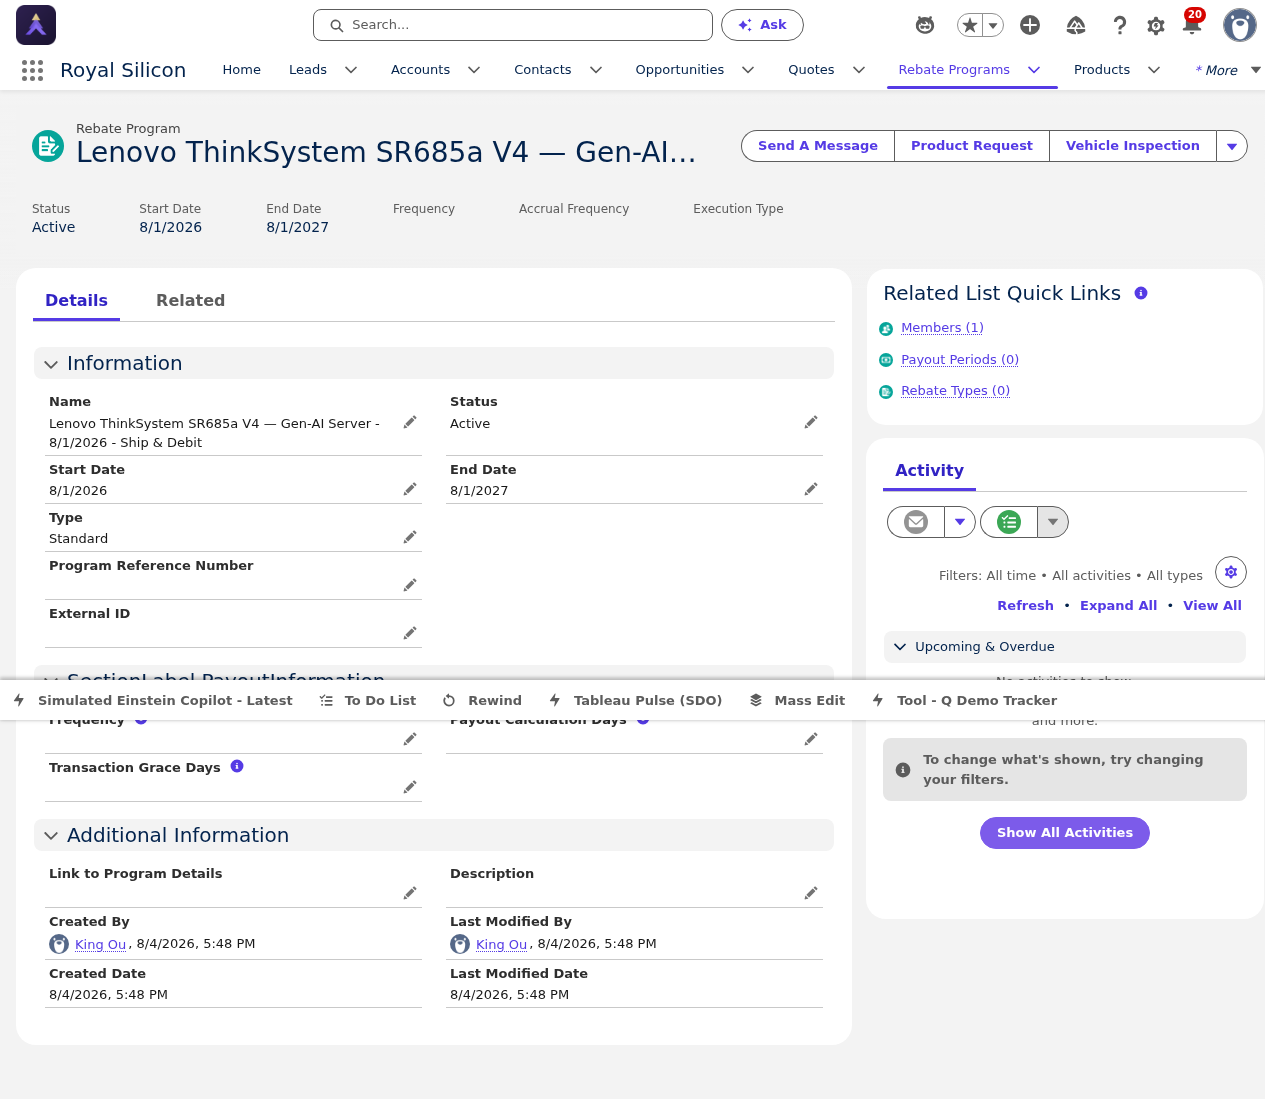
Task: Open King Ou link under Last Modified By
Action: (501, 944)
